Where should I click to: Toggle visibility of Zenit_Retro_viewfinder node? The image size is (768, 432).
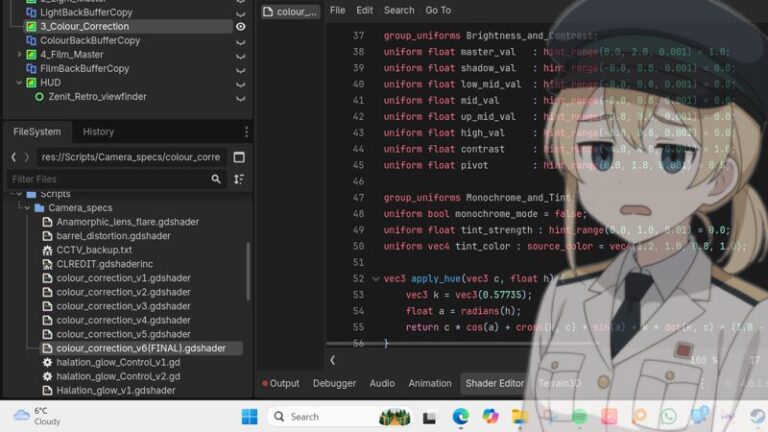[x=240, y=98]
